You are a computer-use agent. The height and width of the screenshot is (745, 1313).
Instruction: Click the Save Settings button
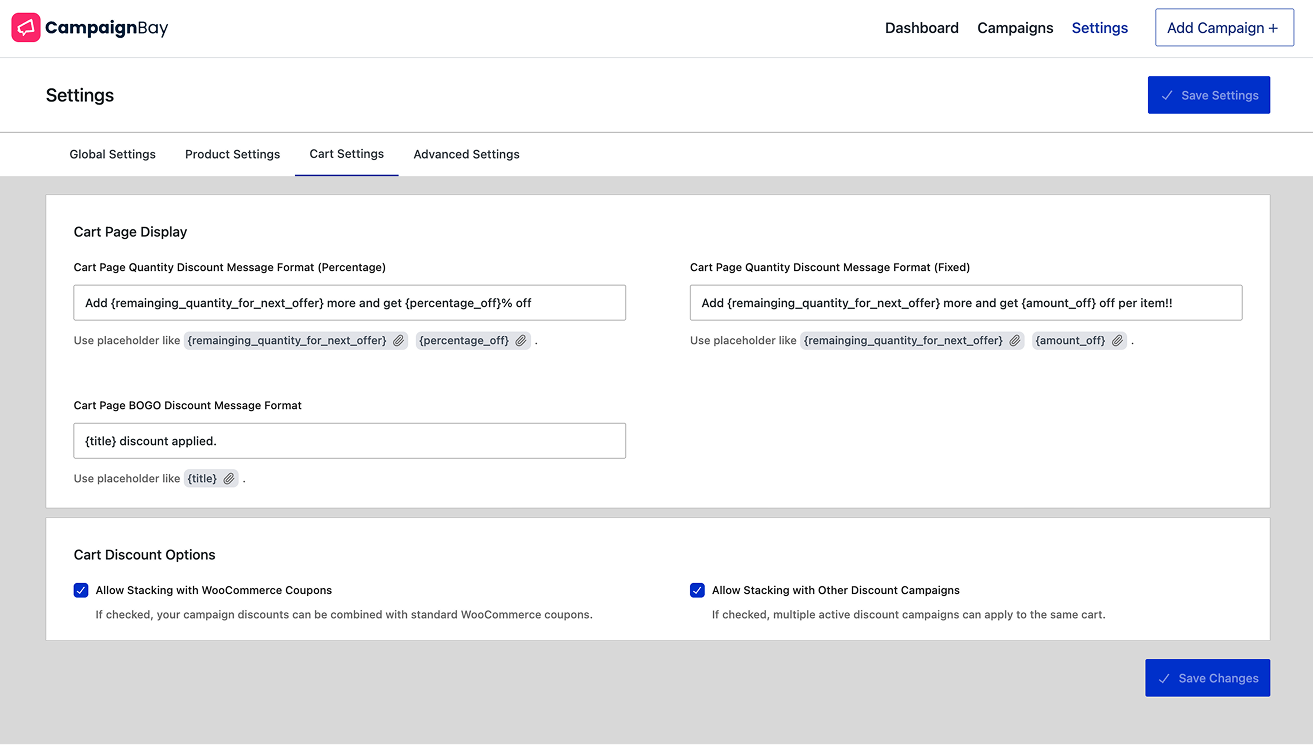1208,95
